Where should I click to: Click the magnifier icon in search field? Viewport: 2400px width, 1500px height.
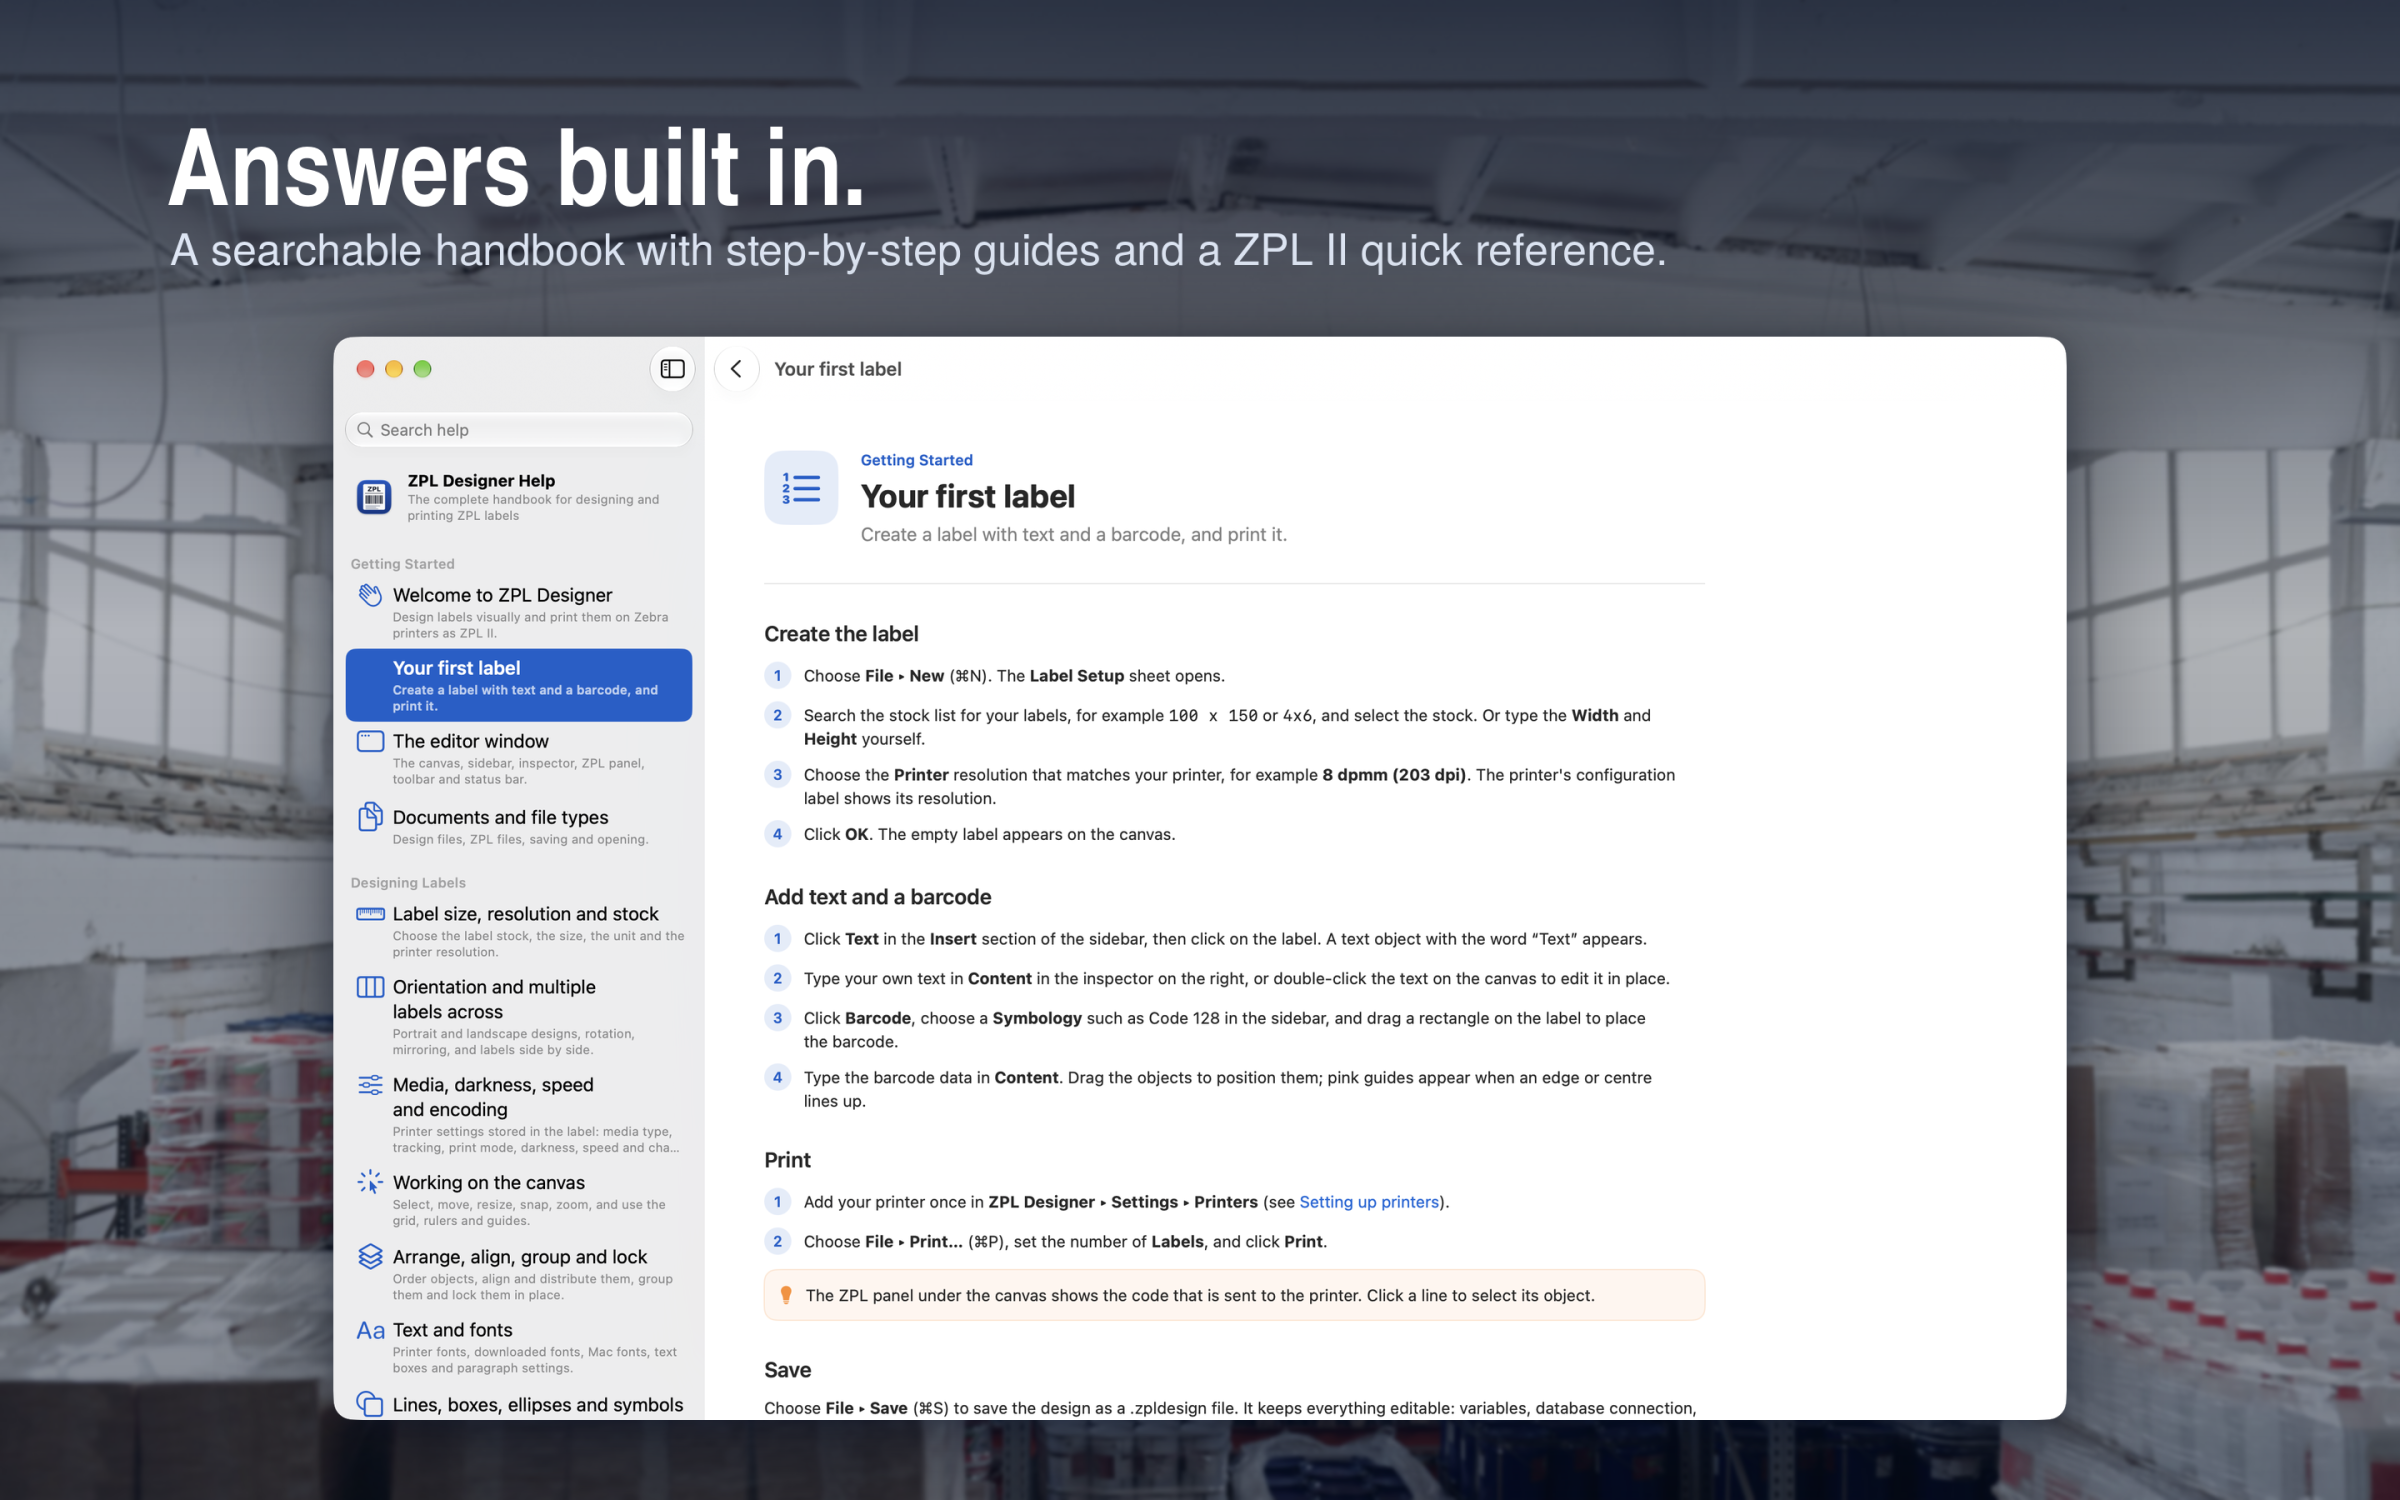tap(365, 430)
